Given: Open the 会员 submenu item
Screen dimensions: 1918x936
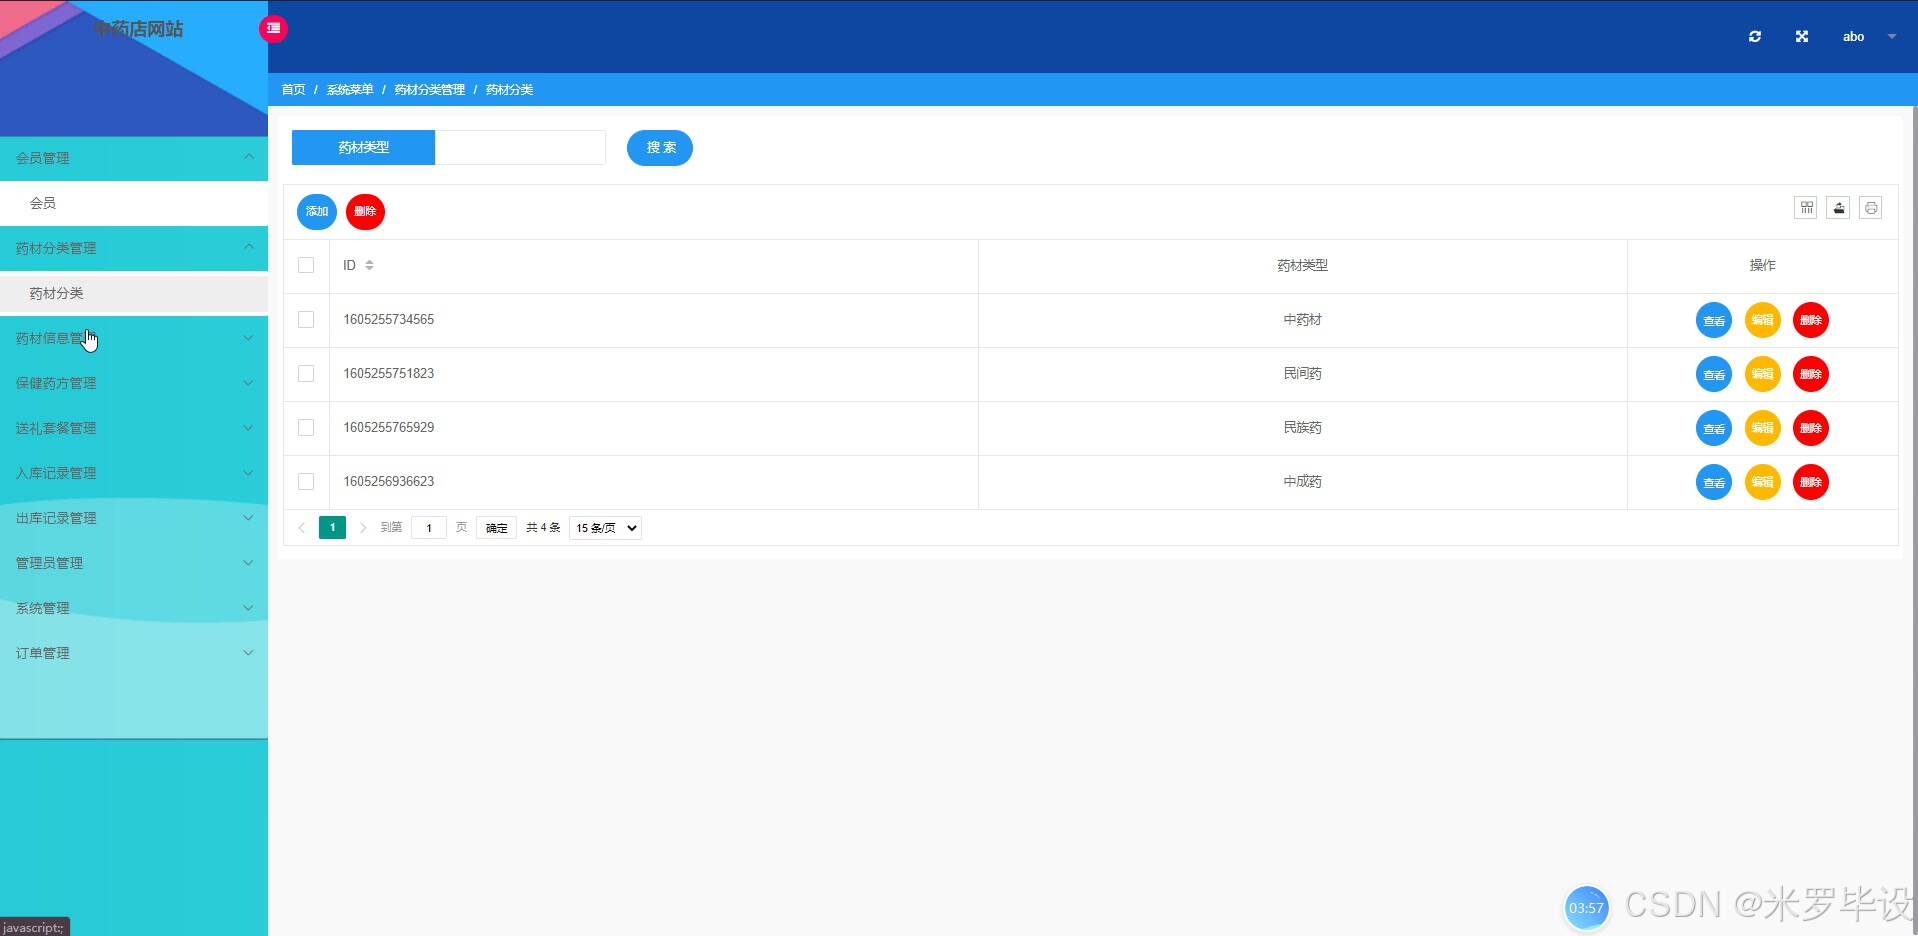Looking at the screenshot, I should click(134, 203).
